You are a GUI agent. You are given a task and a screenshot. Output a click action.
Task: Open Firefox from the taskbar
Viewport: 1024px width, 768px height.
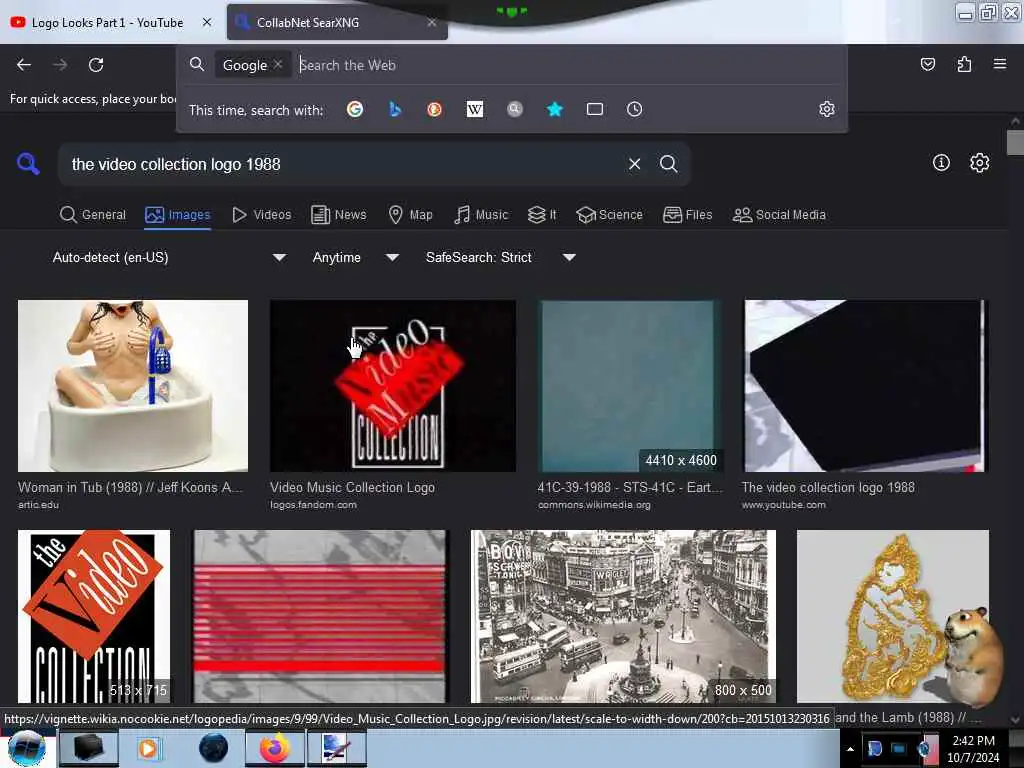coord(274,748)
